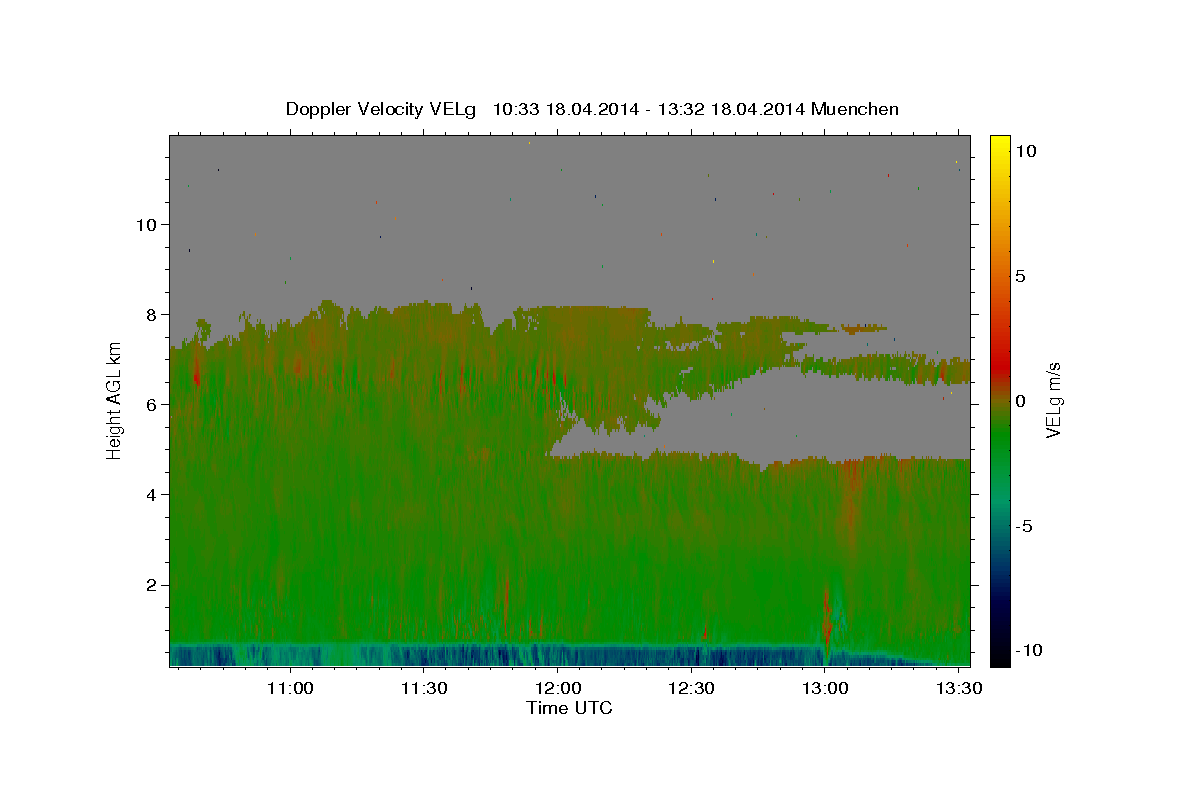This screenshot has height=800, width=1200.
Task: Click the colorbar value label '0'
Action: [1021, 401]
